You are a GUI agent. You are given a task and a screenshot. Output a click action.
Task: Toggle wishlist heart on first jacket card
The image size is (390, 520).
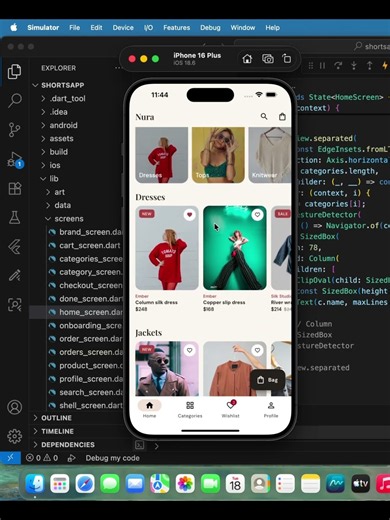pyautogui.click(x=189, y=350)
